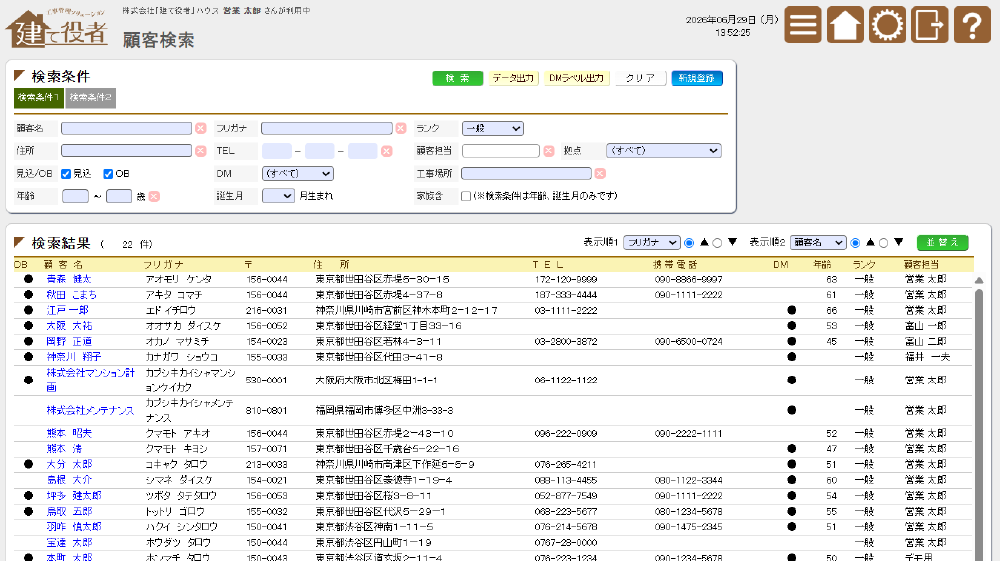The width and height of the screenshot is (1000, 561).
Task: Clear the 顧客名 field with red X
Action: pos(201,128)
